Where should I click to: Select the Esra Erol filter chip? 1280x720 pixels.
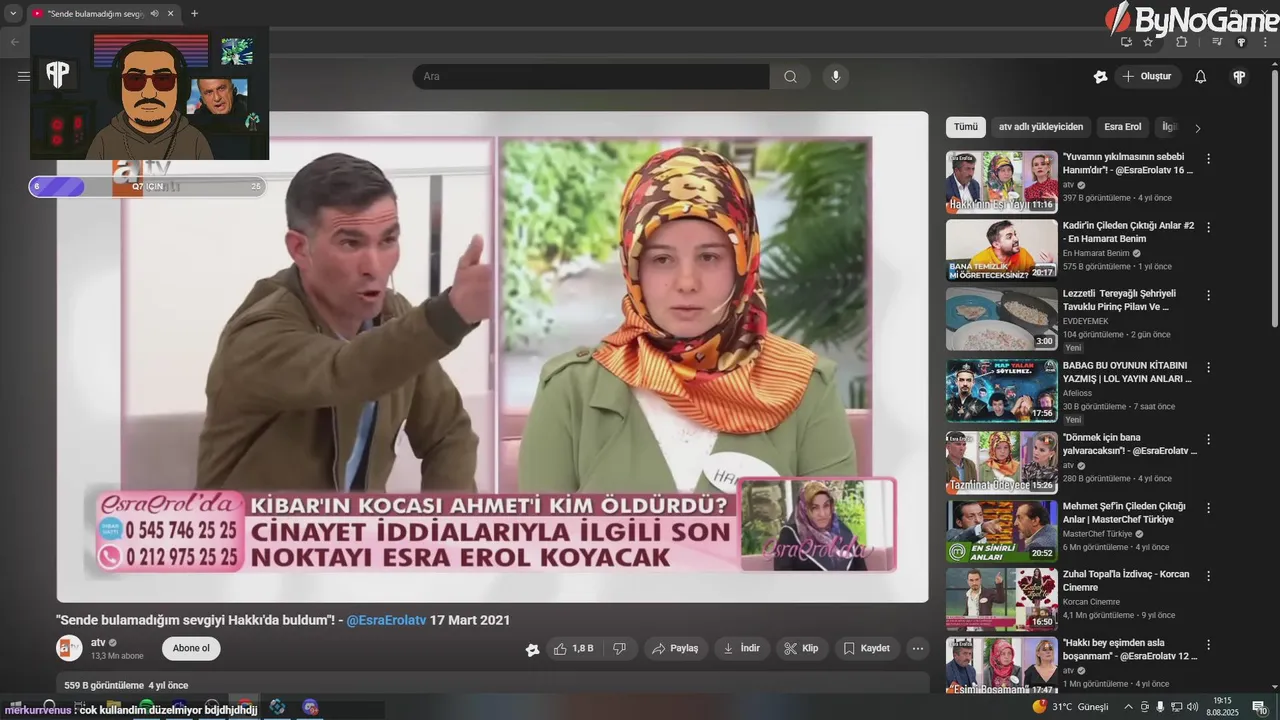(1122, 127)
